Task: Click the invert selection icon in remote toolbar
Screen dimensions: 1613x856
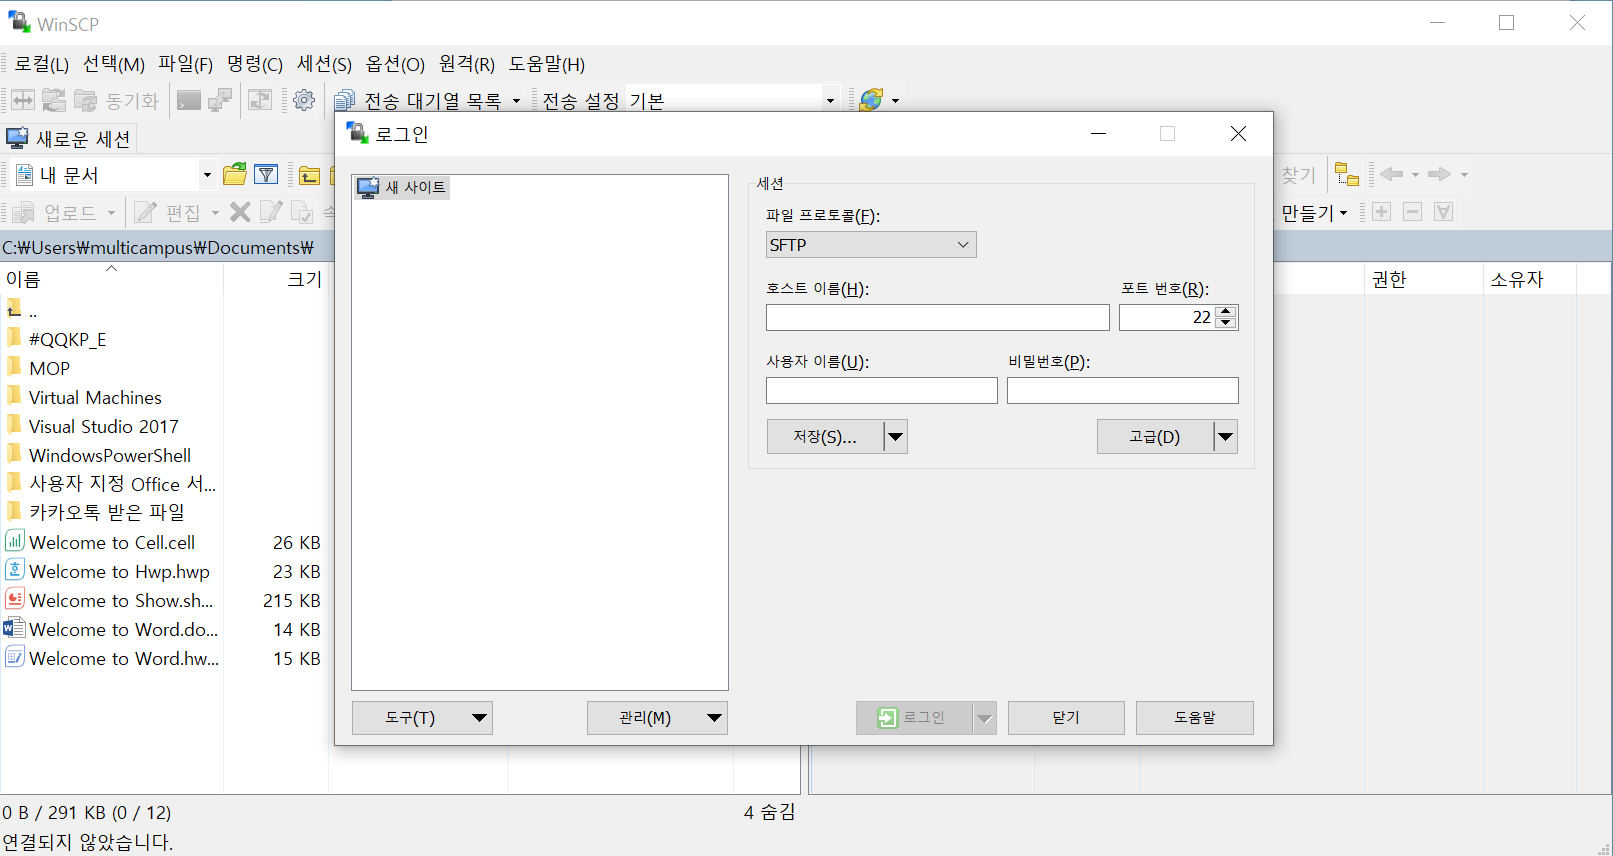Action: click(x=1443, y=212)
